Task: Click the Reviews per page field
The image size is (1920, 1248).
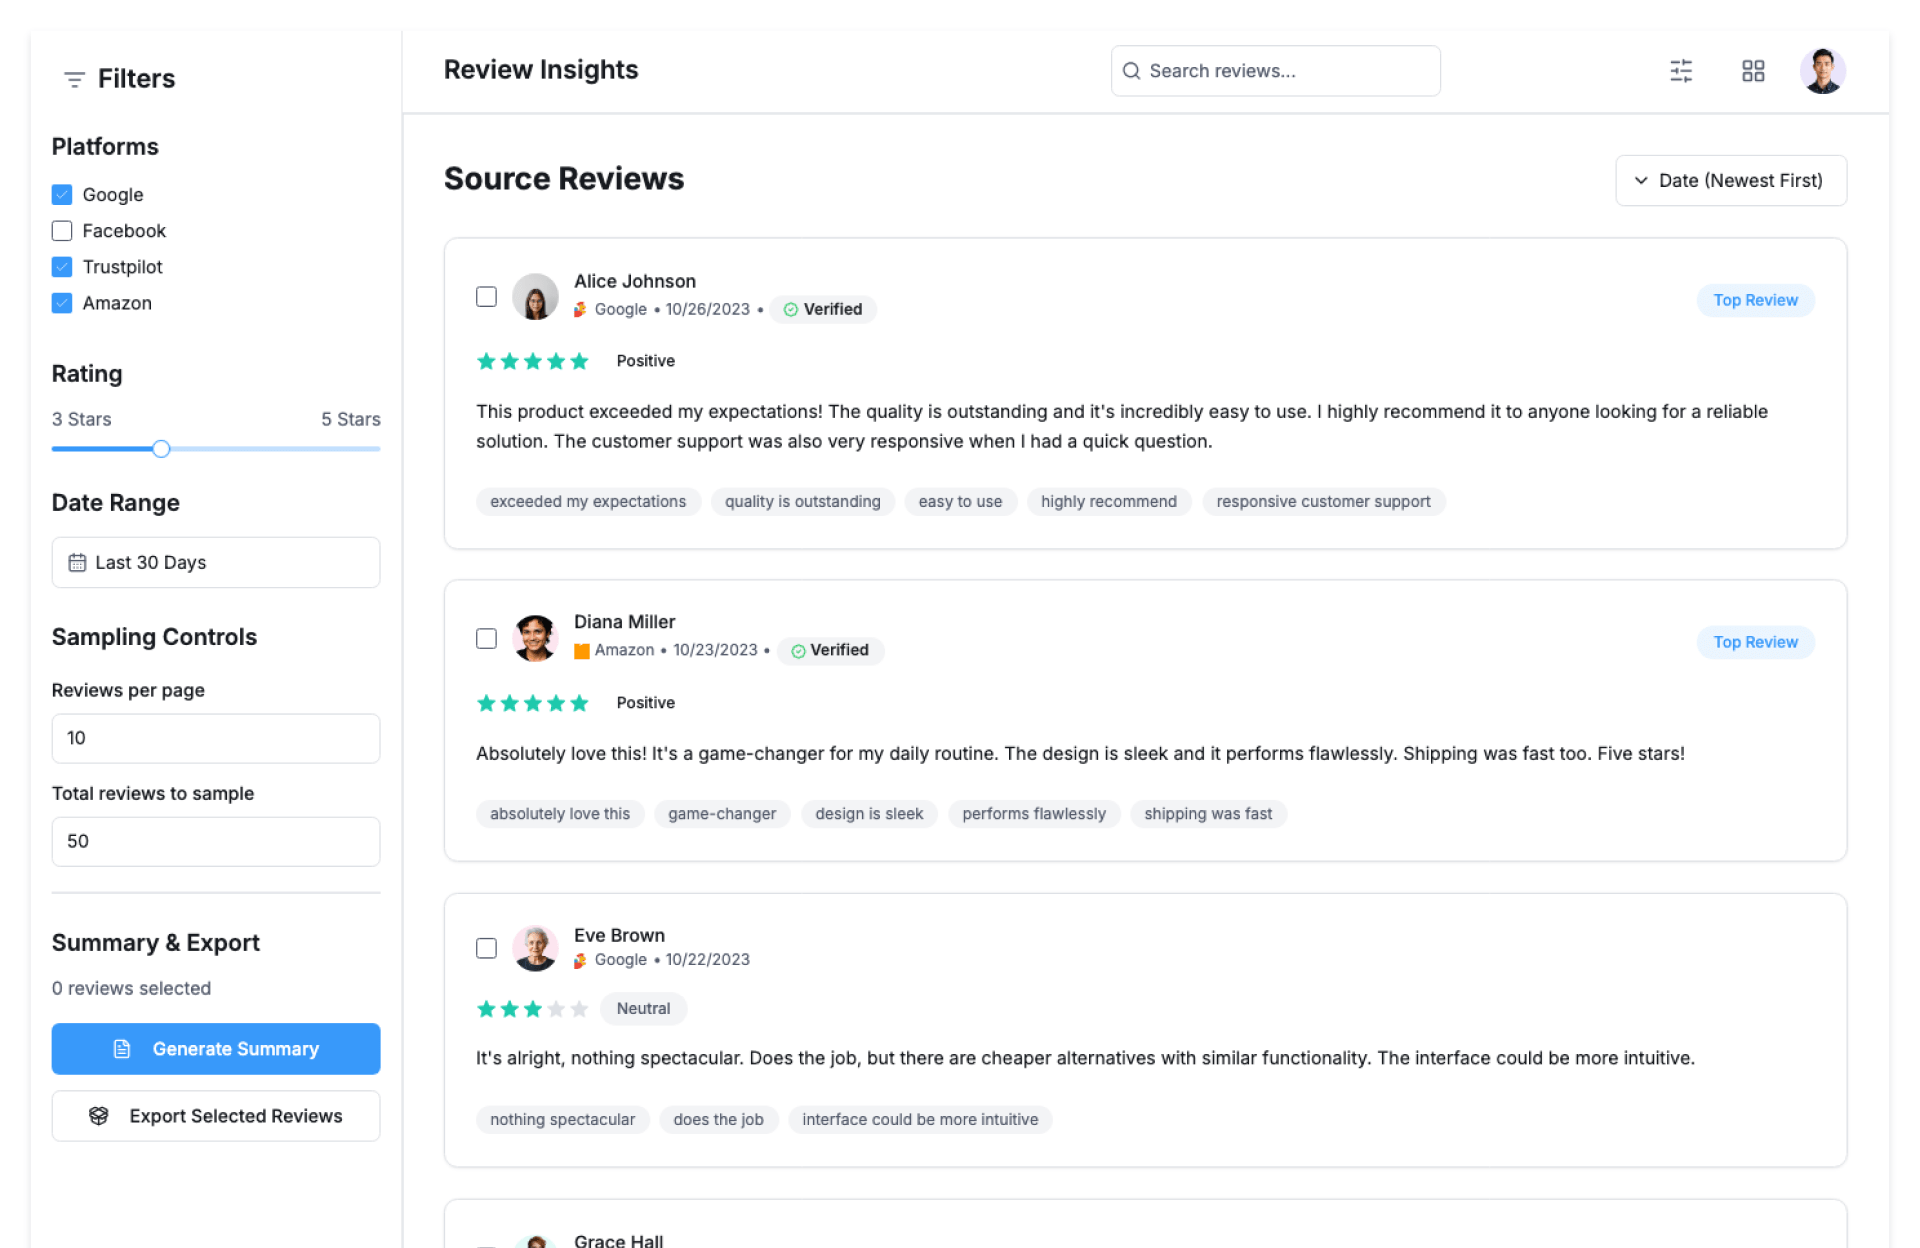Action: point(215,738)
